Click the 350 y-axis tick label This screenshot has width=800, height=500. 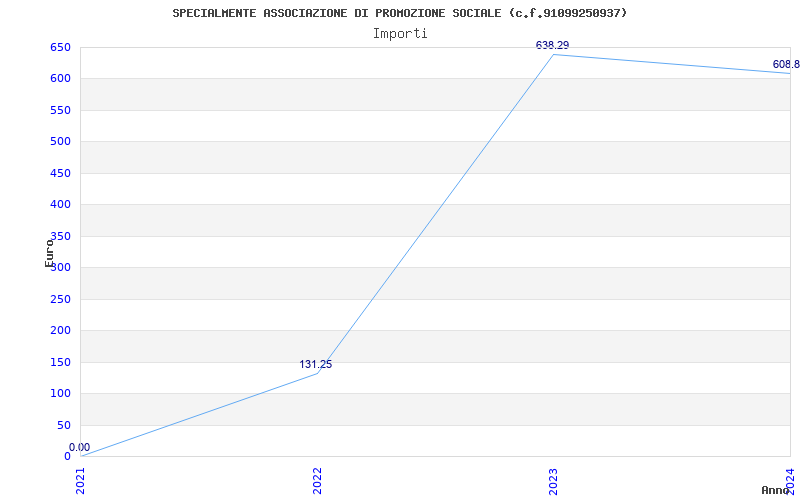pos(60,236)
